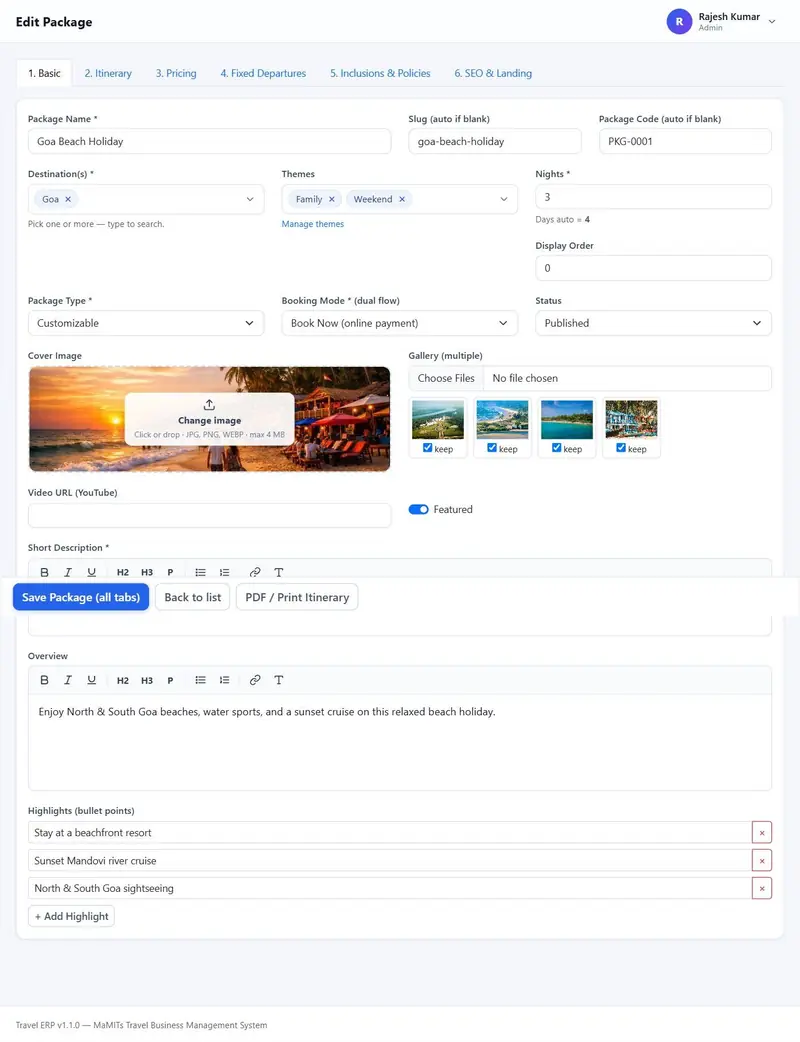Click the Rajesh Kumar avatar
Screen dimensions: 800x1042
click(679, 21)
